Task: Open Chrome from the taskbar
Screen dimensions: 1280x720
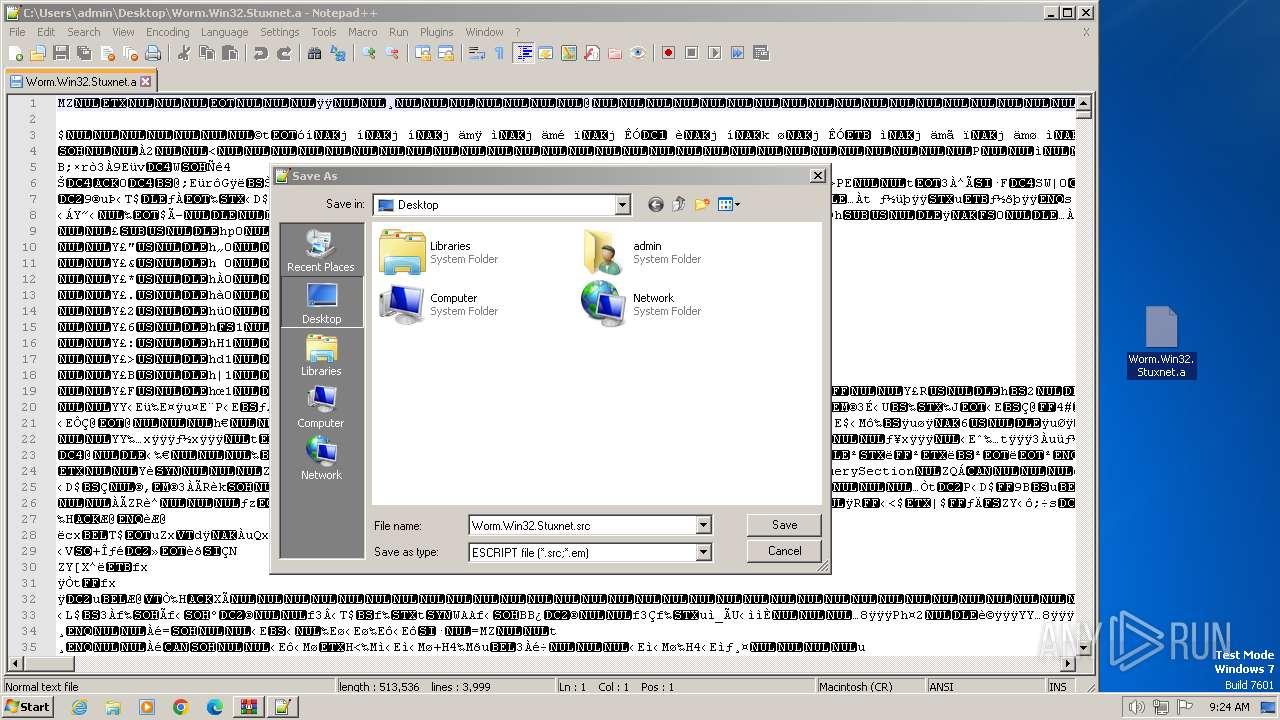Action: click(x=180, y=707)
